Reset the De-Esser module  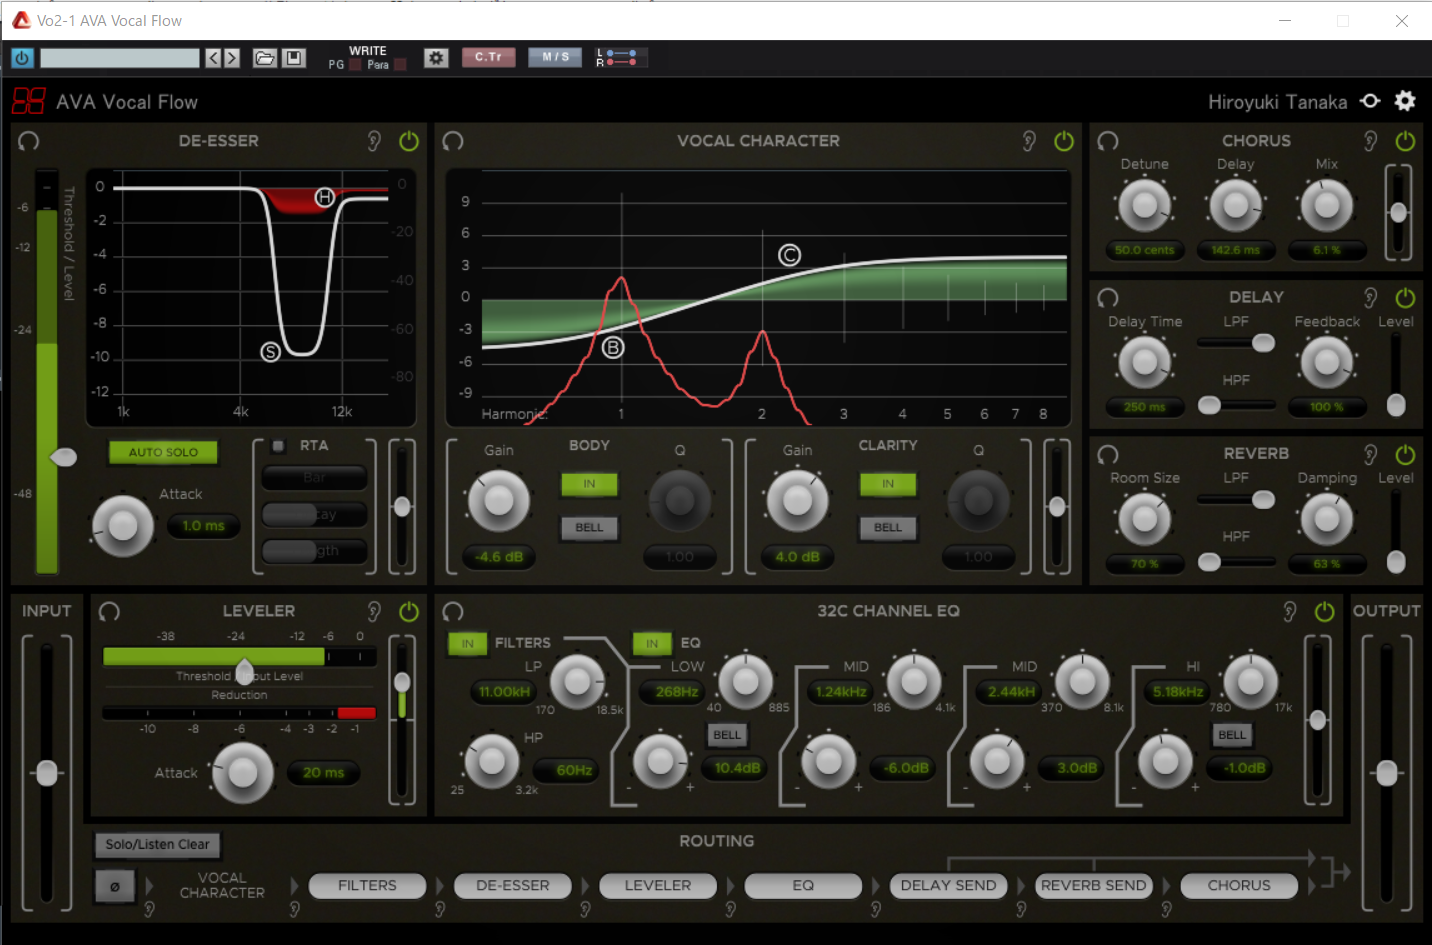tap(29, 141)
